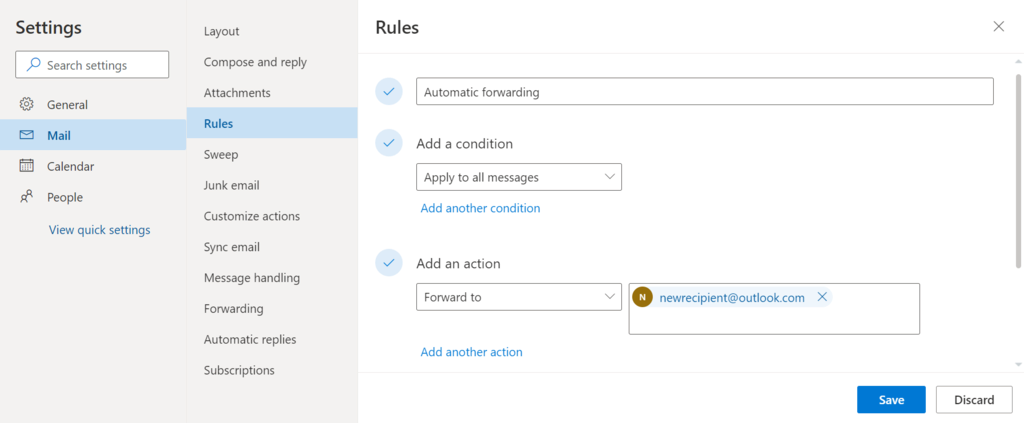
Task: Click the General gear icon
Action: pos(27,104)
